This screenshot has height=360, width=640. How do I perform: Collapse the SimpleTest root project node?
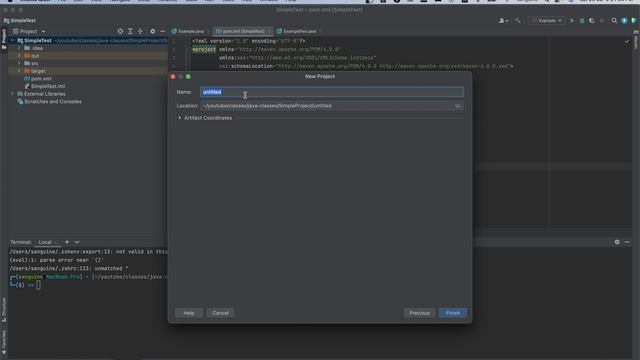tap(12, 40)
